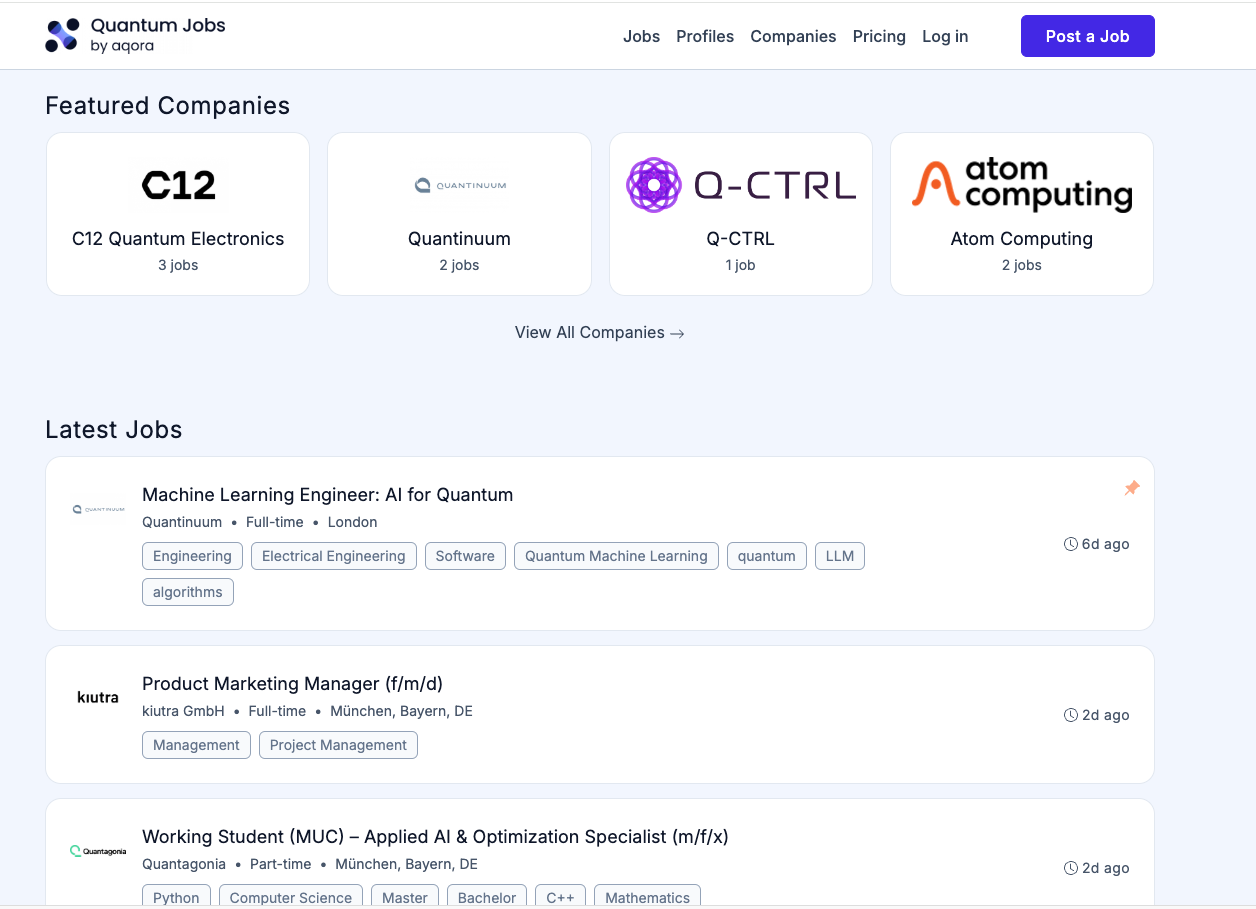Click the Quantum Jobs logo icon
The image size is (1256, 909).
(x=62, y=36)
